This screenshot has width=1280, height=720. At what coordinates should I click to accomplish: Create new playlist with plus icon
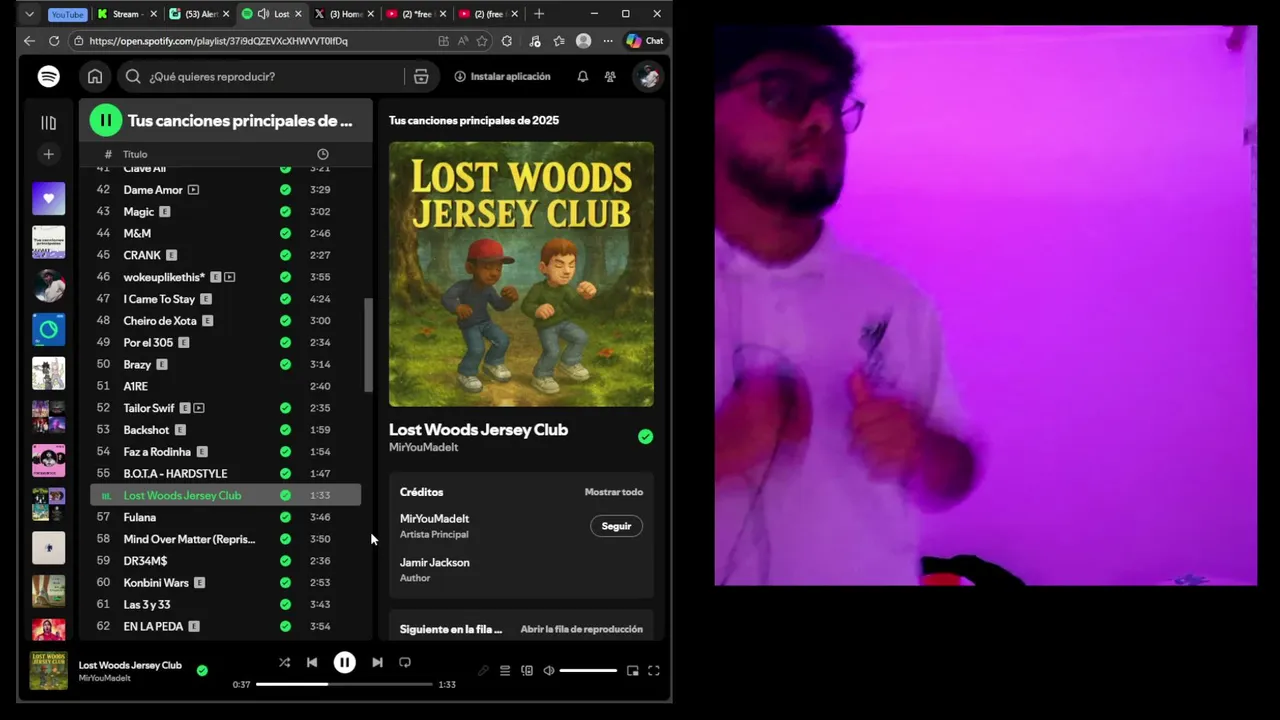[48, 154]
